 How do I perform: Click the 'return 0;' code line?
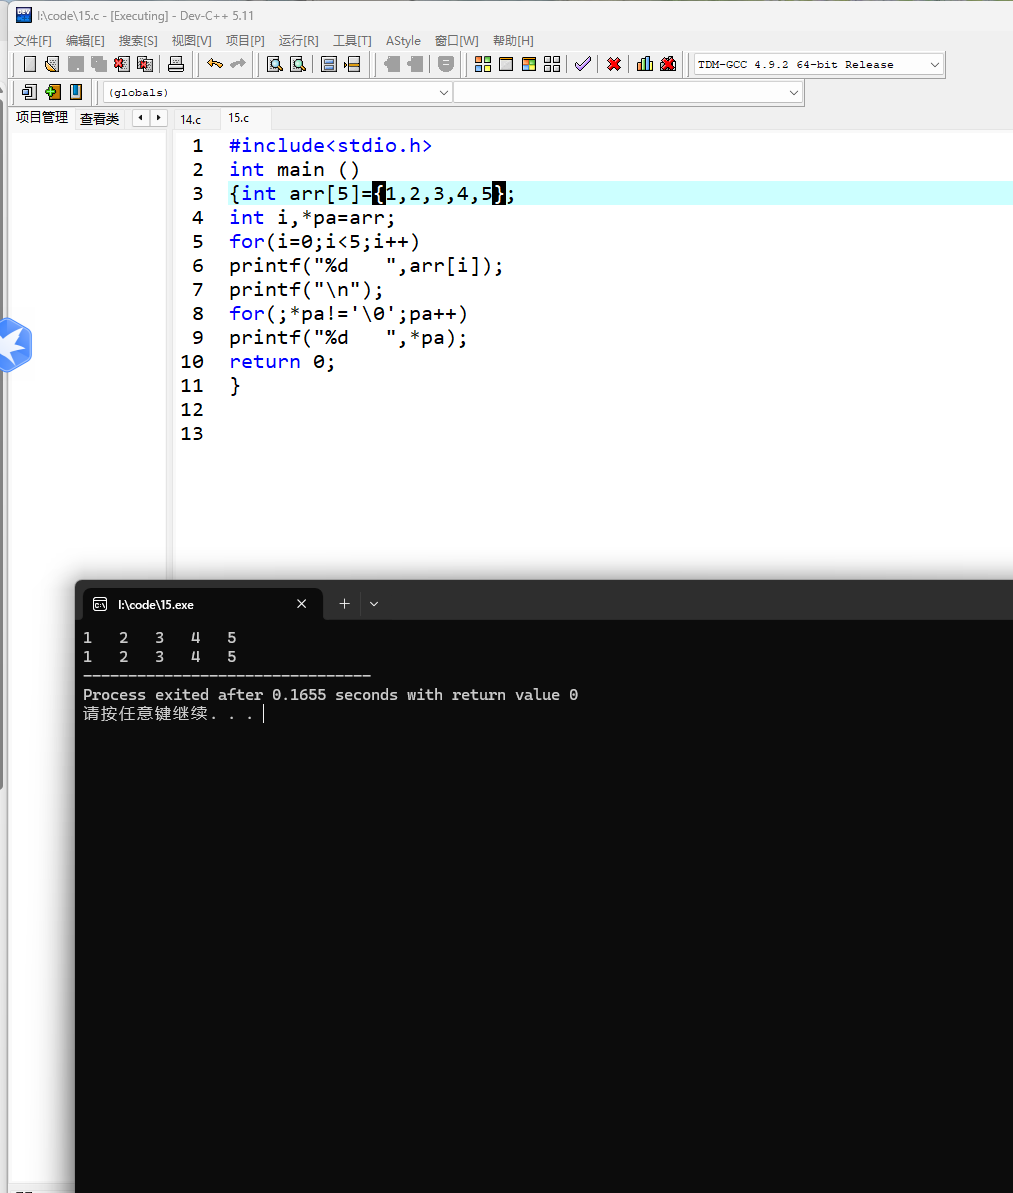tap(282, 362)
